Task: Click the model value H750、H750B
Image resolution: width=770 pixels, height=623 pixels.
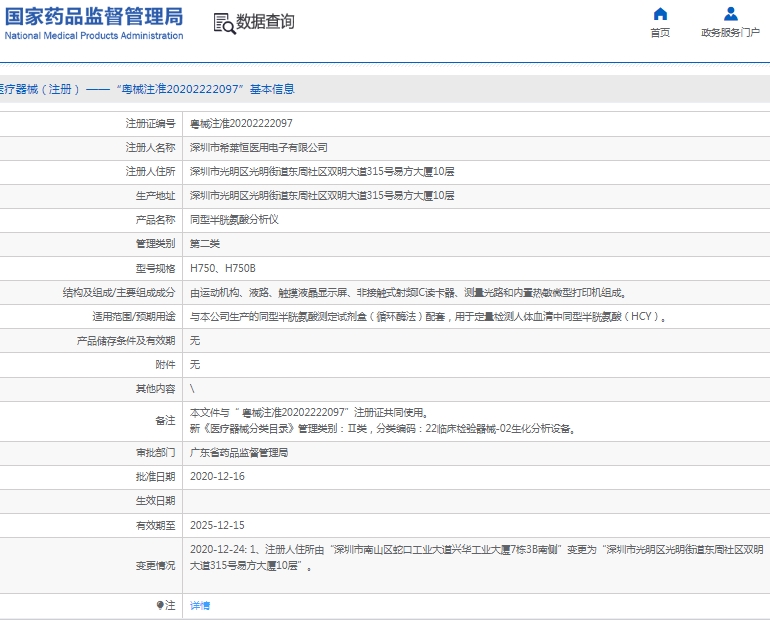Action: pyautogui.click(x=223, y=268)
